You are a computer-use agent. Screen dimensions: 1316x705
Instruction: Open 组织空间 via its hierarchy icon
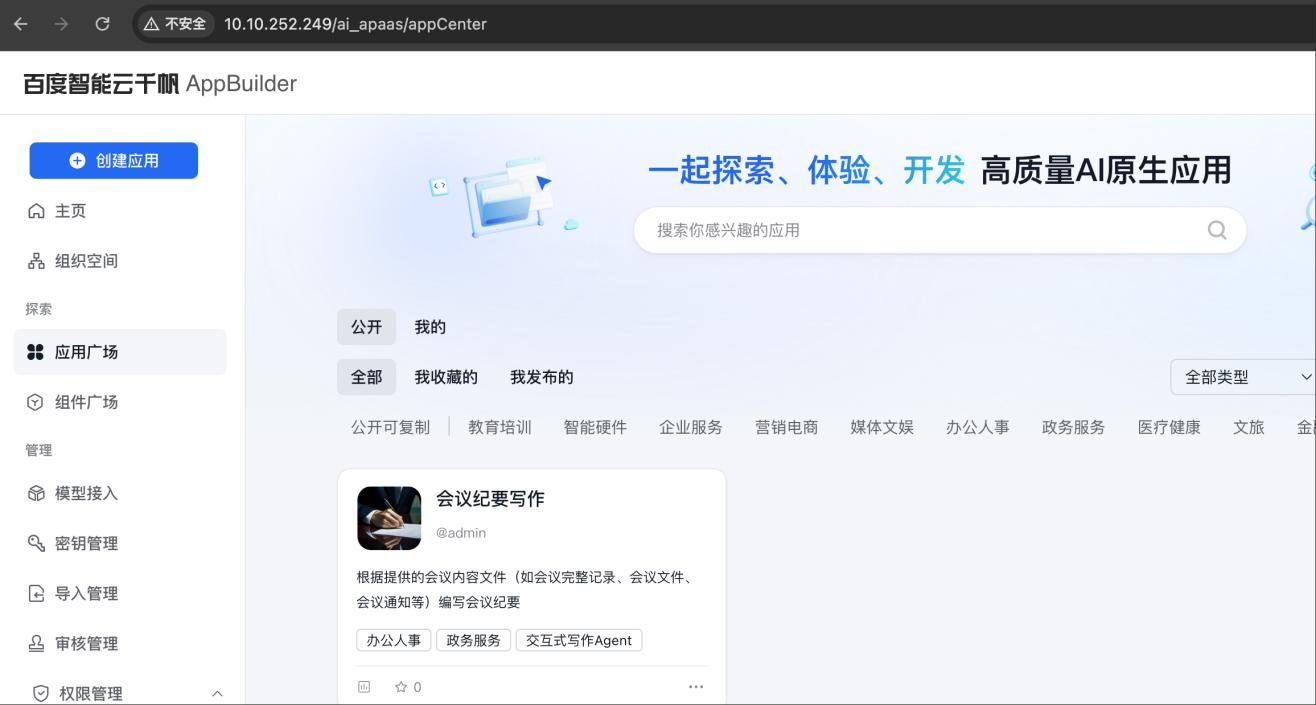[x=37, y=261]
